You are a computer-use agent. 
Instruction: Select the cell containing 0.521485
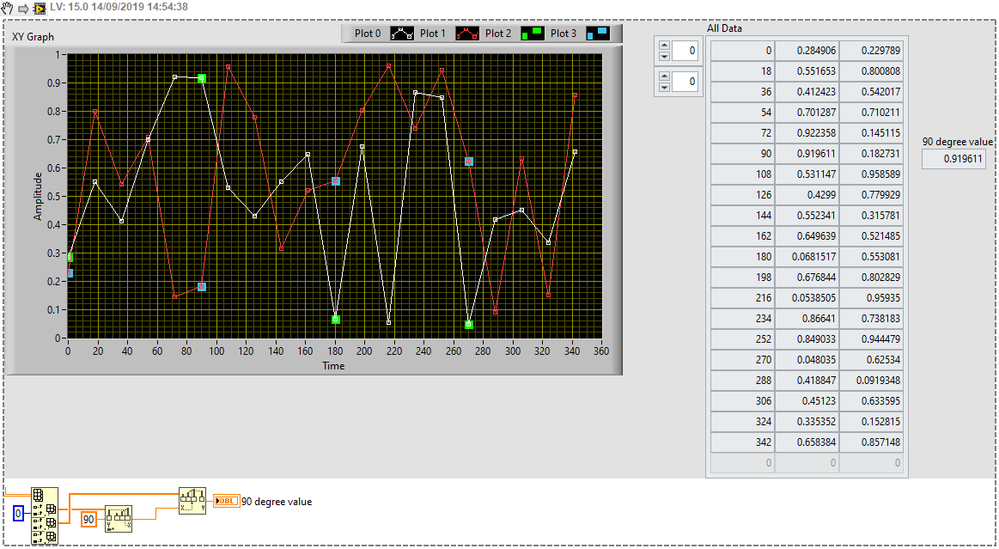[x=872, y=236]
